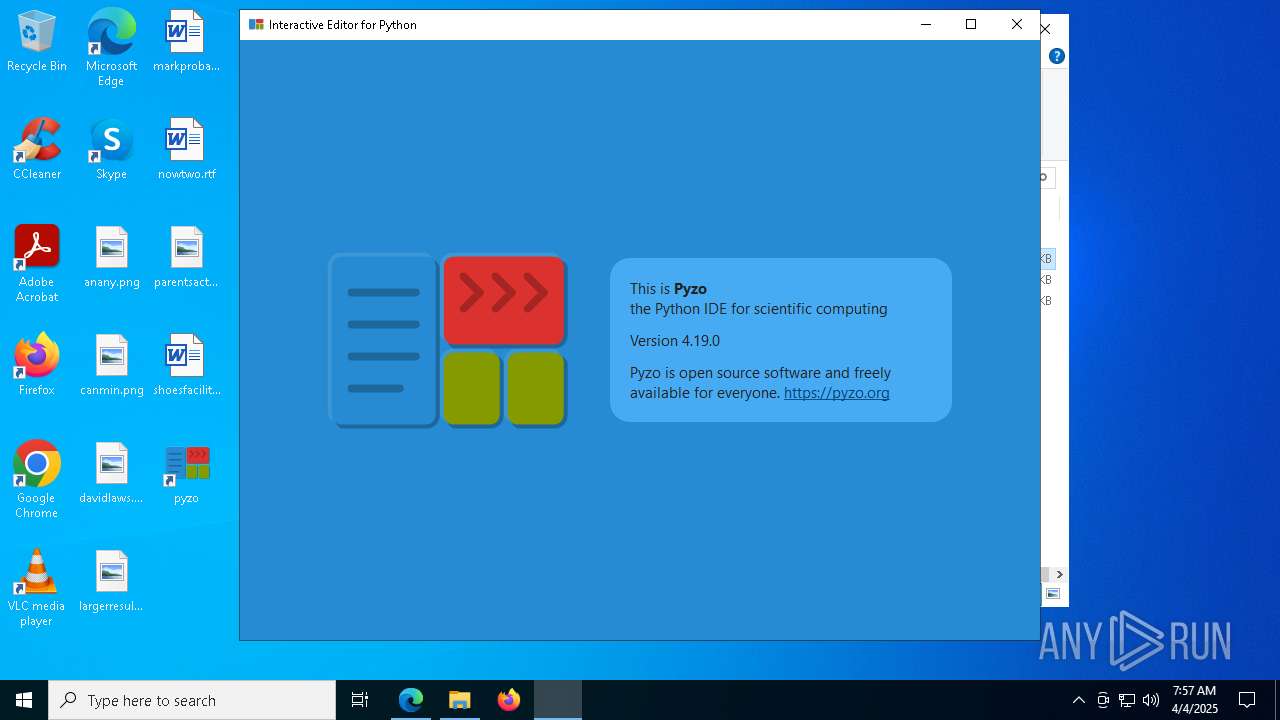Open the notification center icon
The image size is (1280, 720).
pyautogui.click(x=1247, y=700)
